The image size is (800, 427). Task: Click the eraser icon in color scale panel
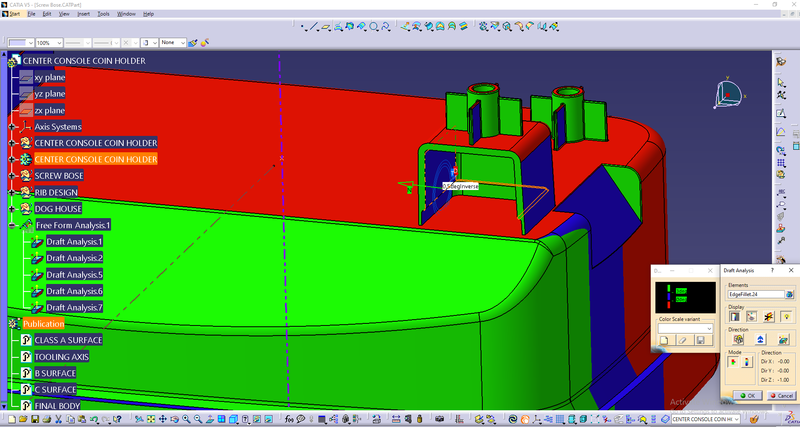(681, 341)
